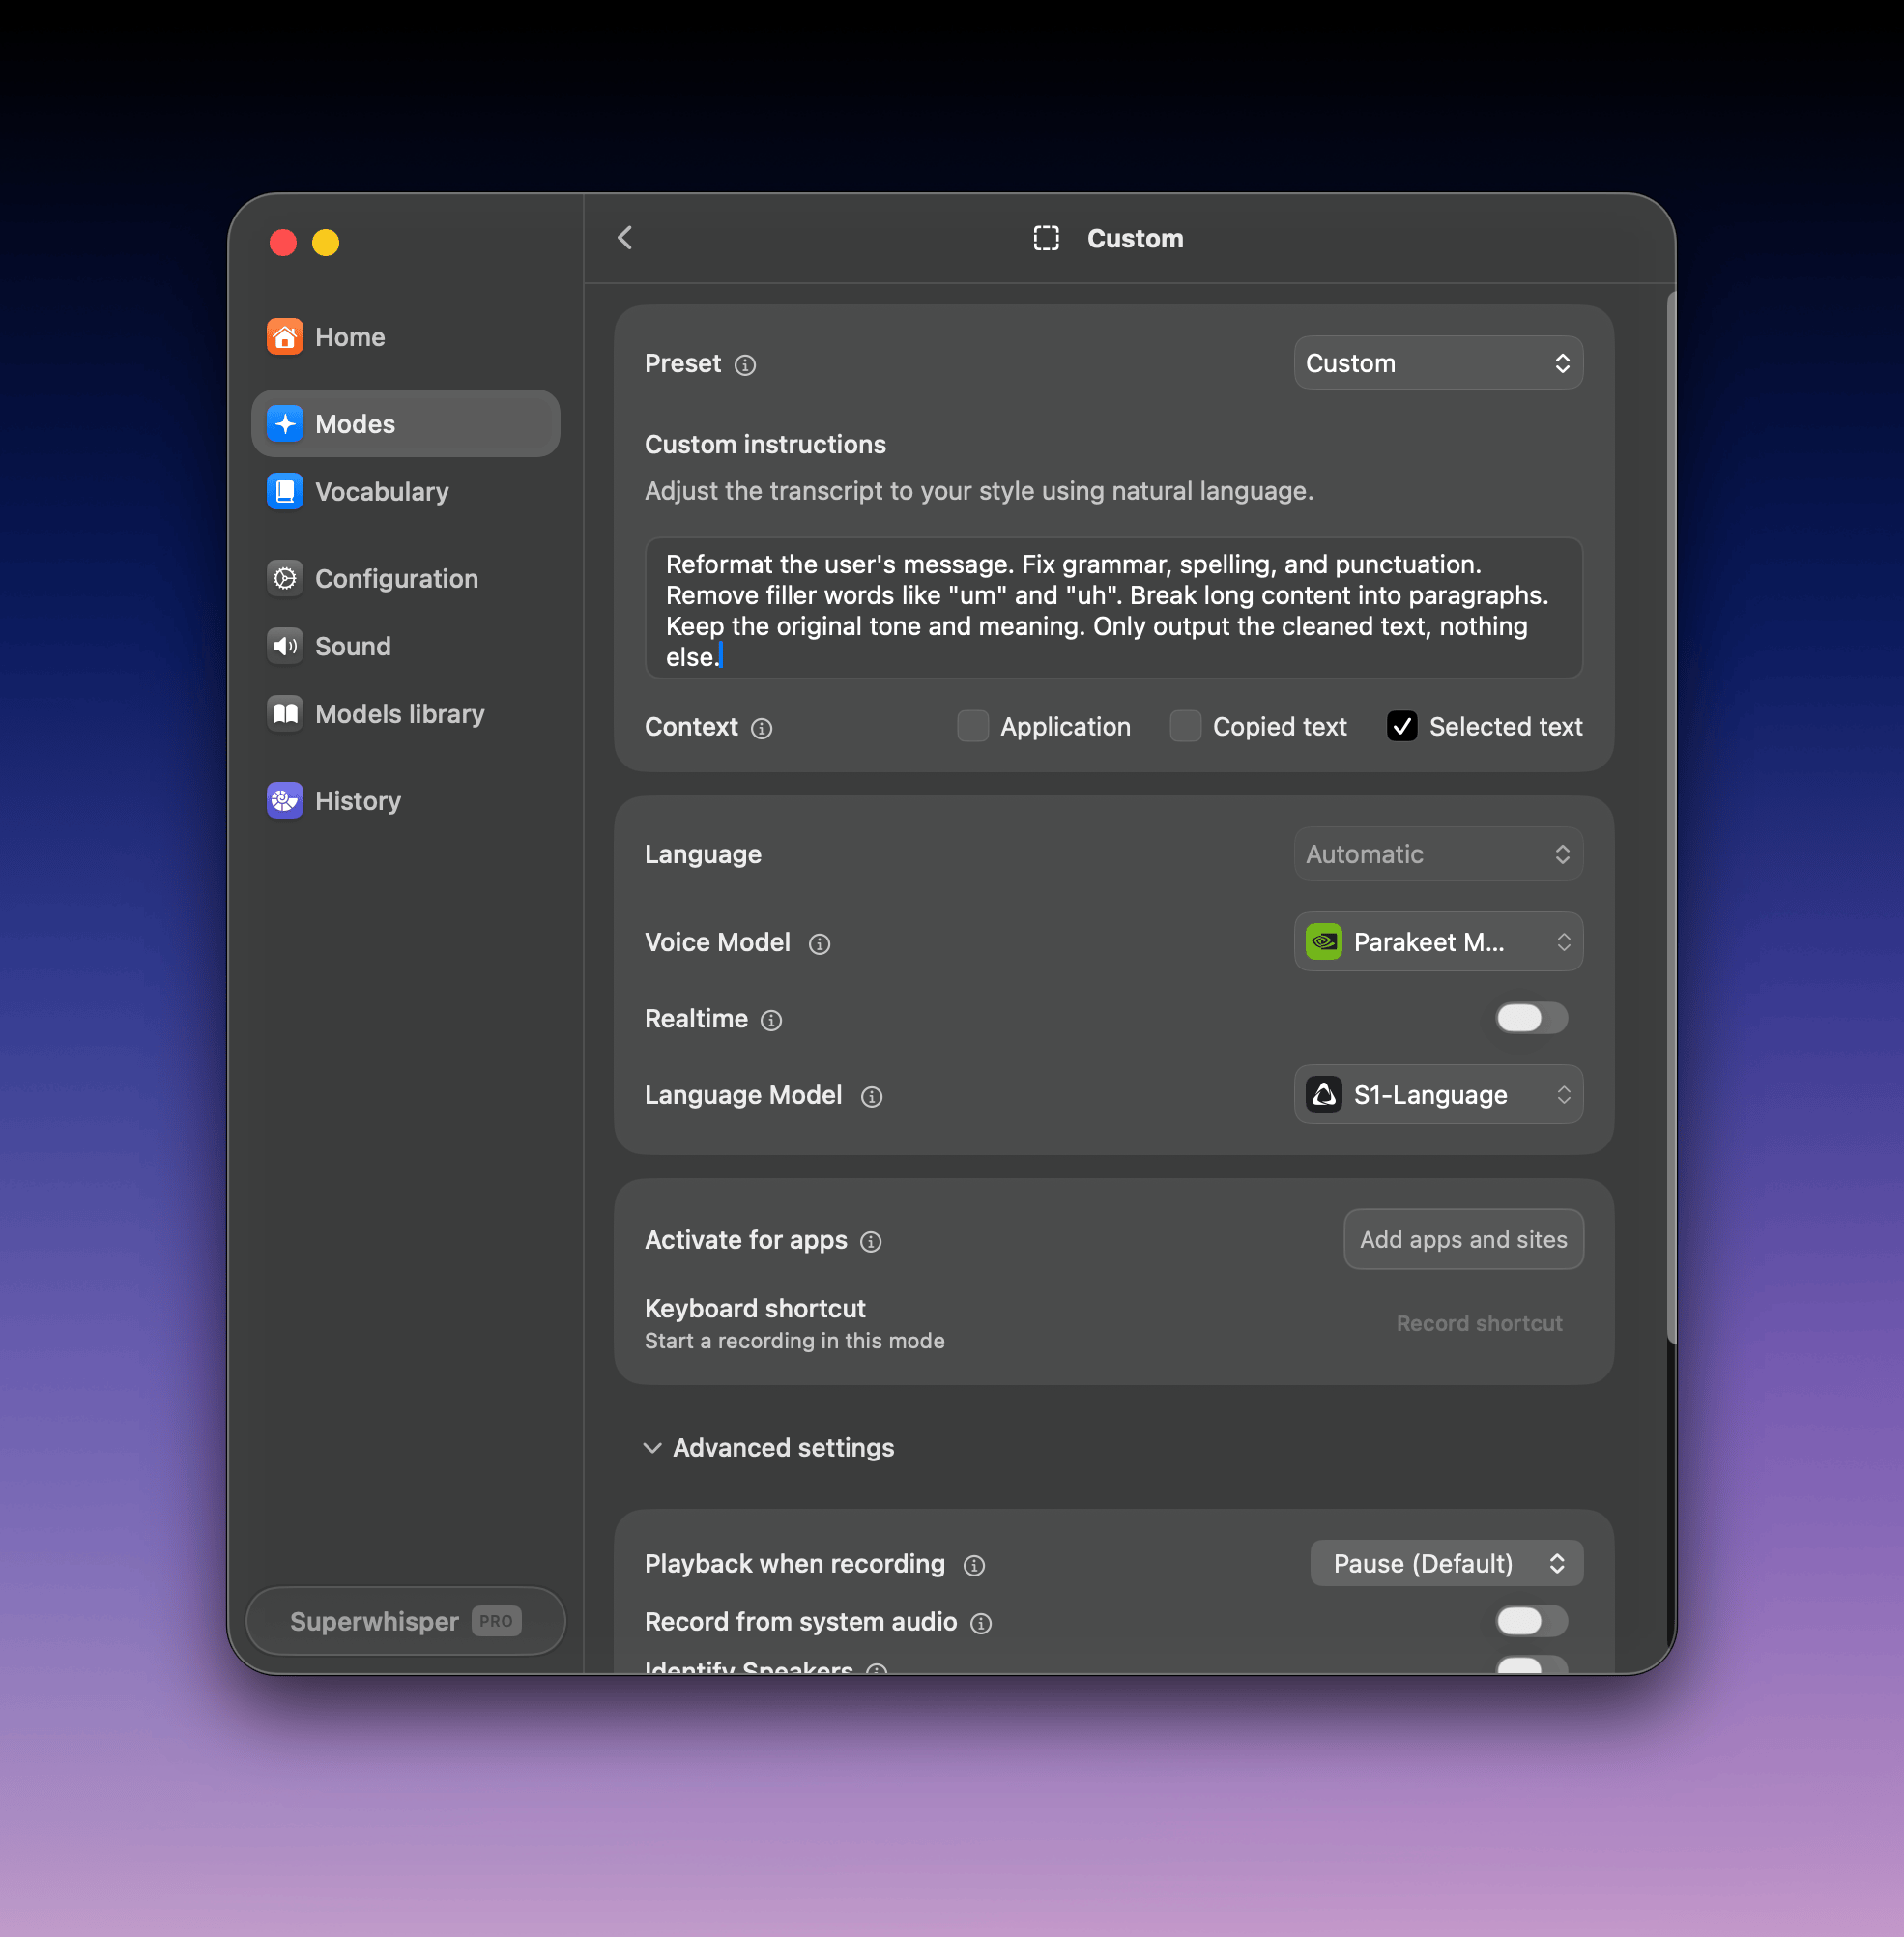
Task: Close the window with red button
Action: 283,243
